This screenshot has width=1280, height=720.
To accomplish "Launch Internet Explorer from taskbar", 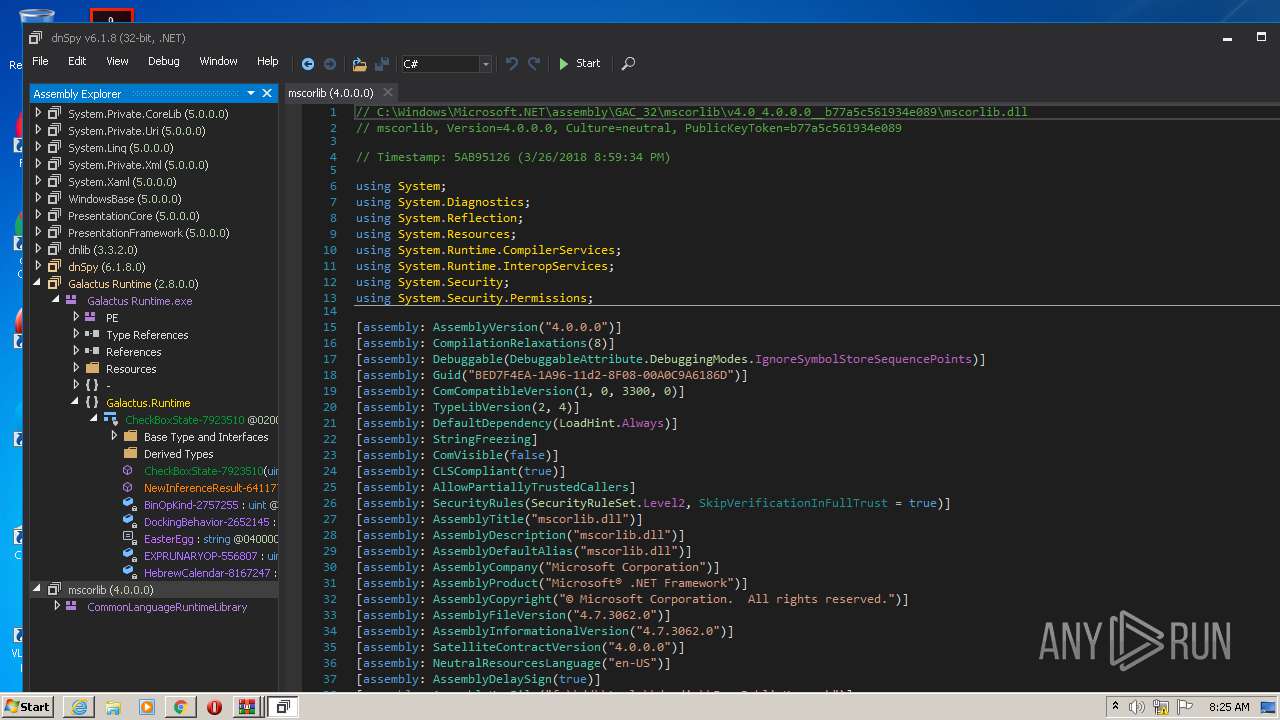I will coord(79,707).
